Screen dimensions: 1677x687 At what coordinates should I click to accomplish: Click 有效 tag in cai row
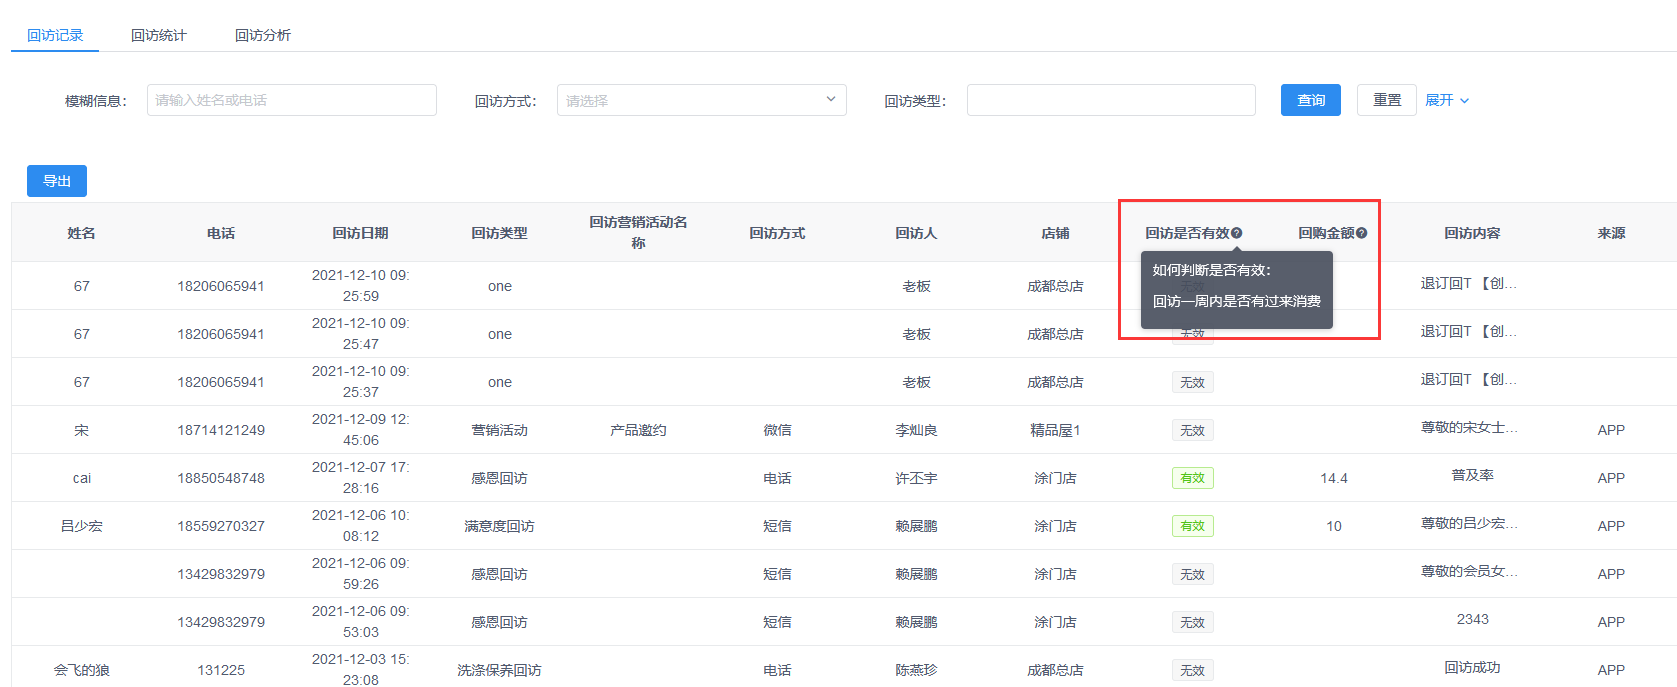coord(1193,478)
